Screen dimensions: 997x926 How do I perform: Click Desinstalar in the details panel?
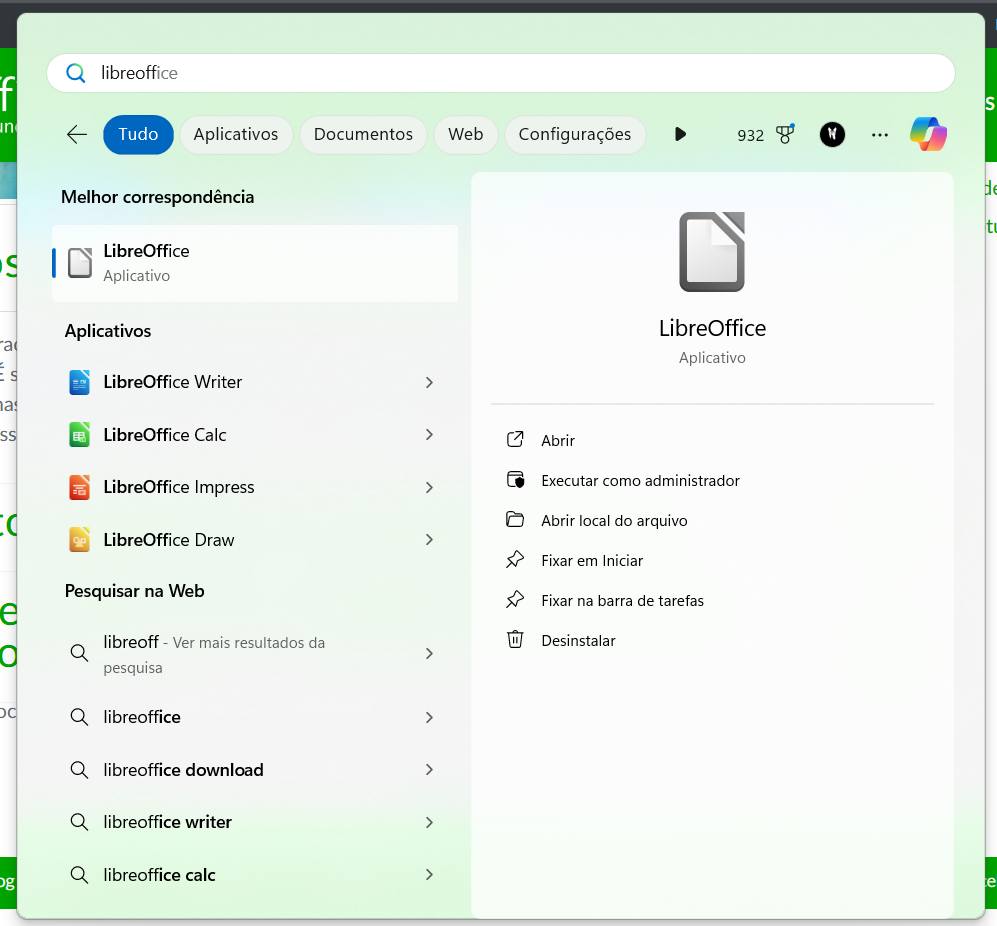tap(578, 641)
